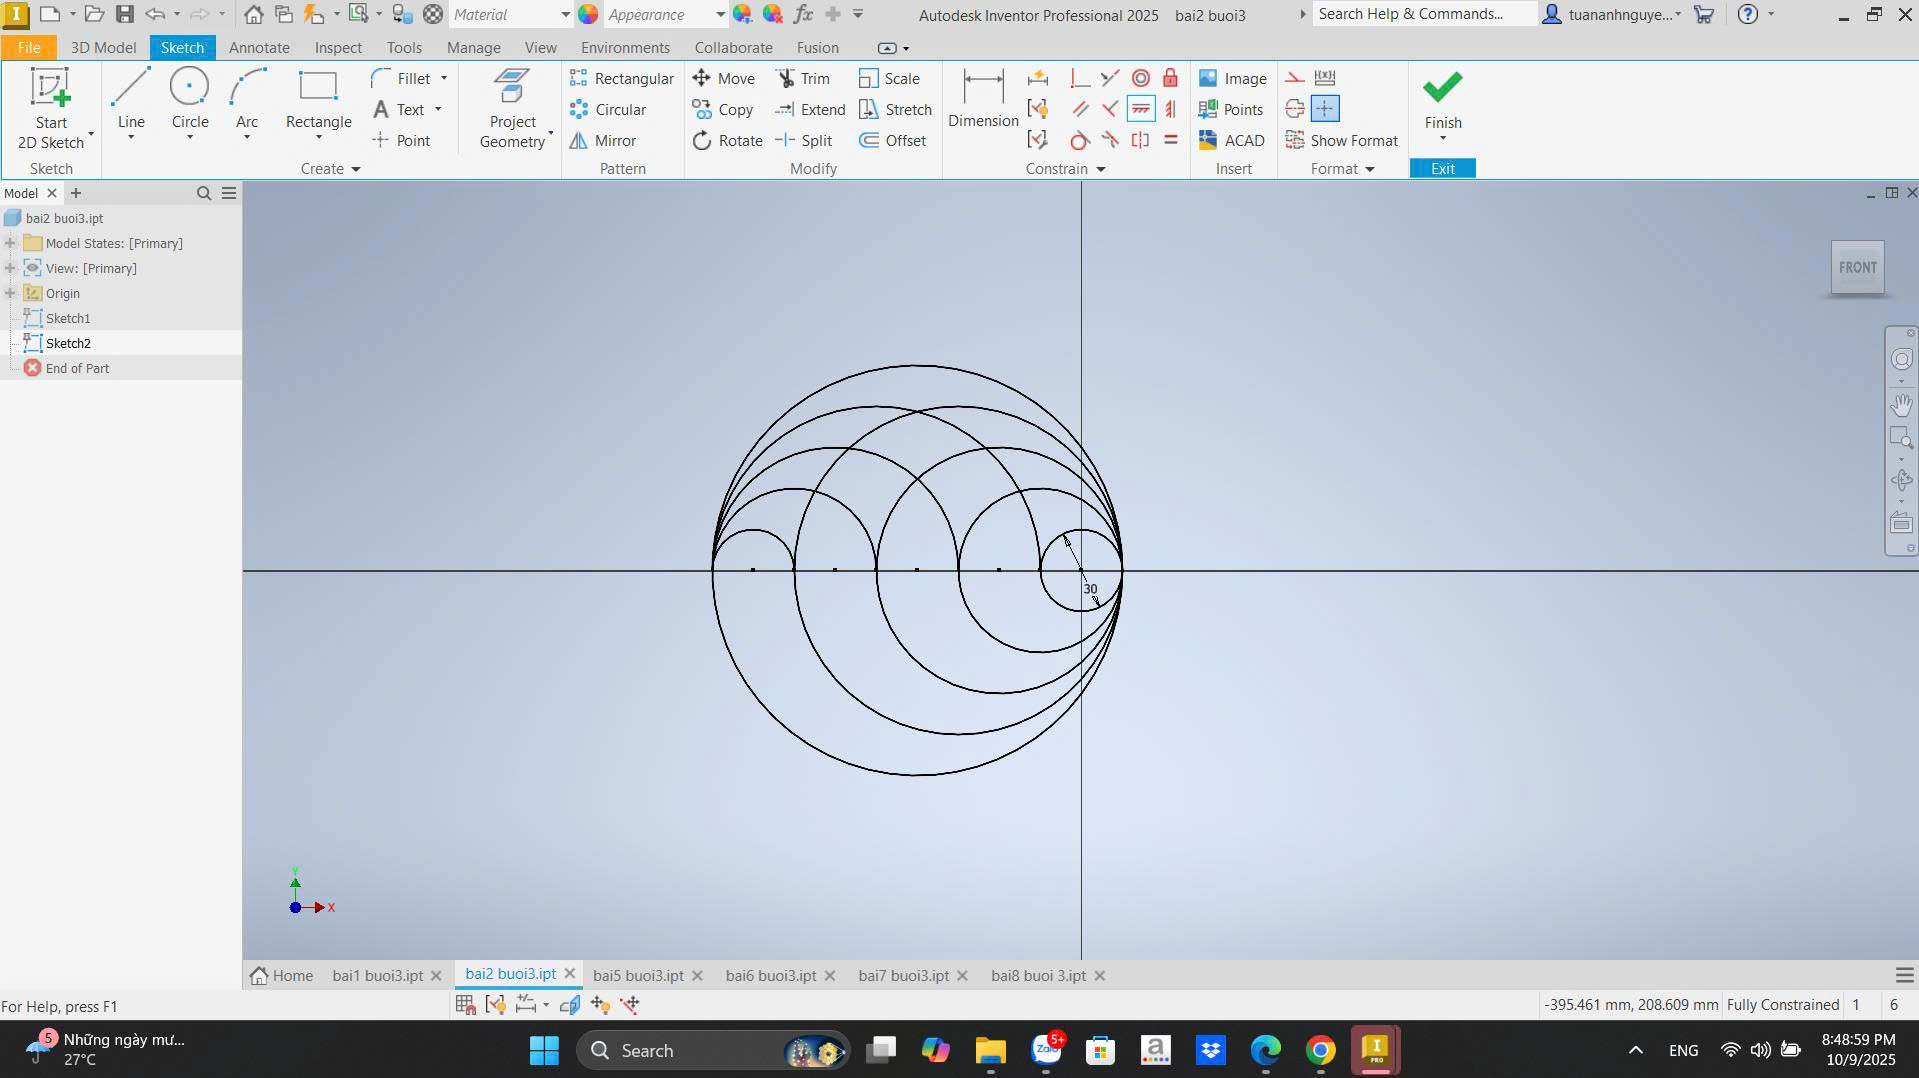Toggle Snap to Grid in status bar
The width and height of the screenshot is (1919, 1078).
[465, 1005]
